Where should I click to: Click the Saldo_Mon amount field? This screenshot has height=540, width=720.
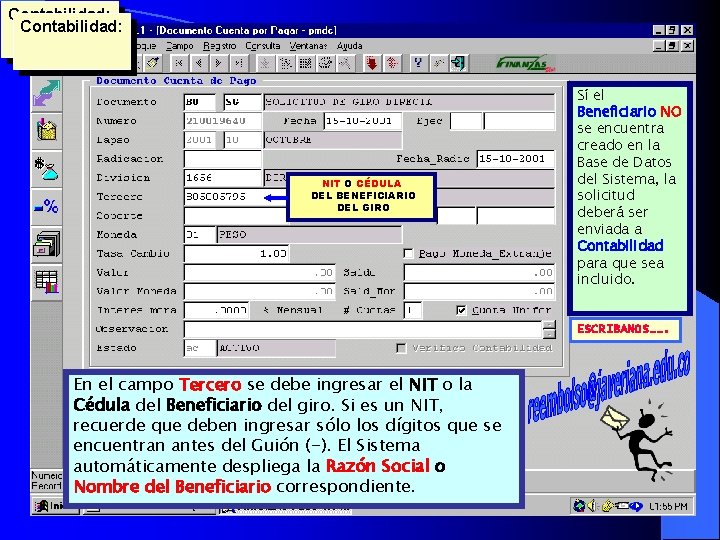[x=479, y=292]
